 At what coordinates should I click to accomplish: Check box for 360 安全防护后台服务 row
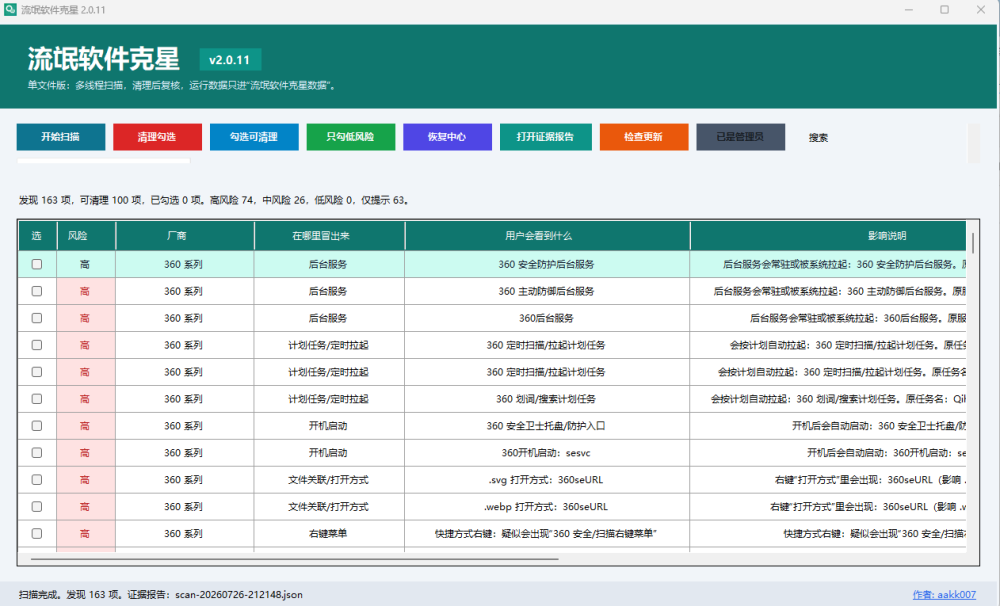(37, 264)
